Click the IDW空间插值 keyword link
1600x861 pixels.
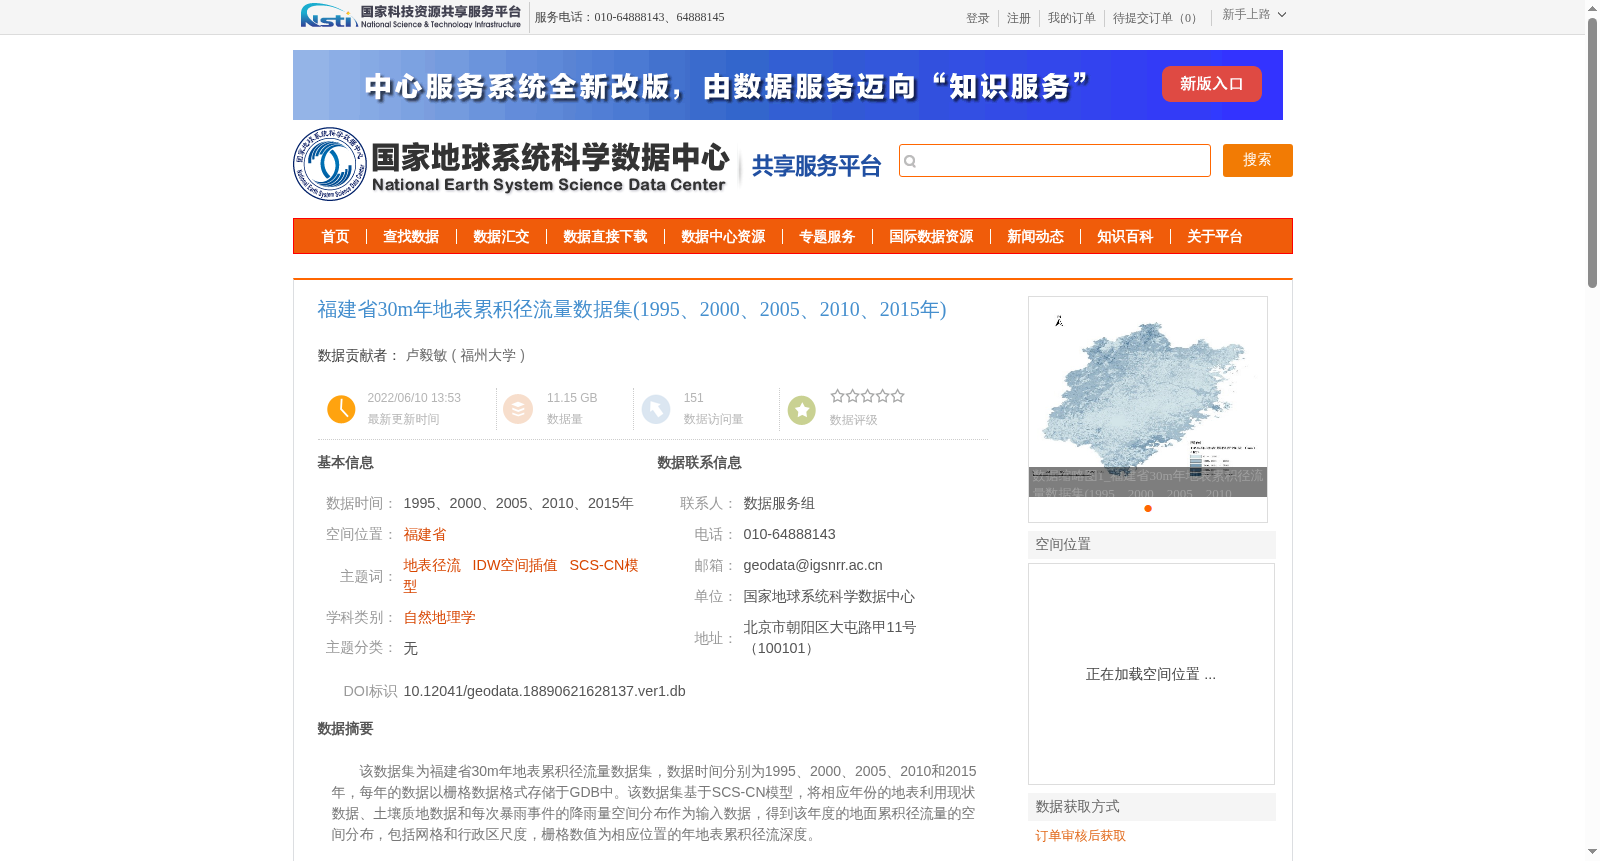pyautogui.click(x=515, y=565)
